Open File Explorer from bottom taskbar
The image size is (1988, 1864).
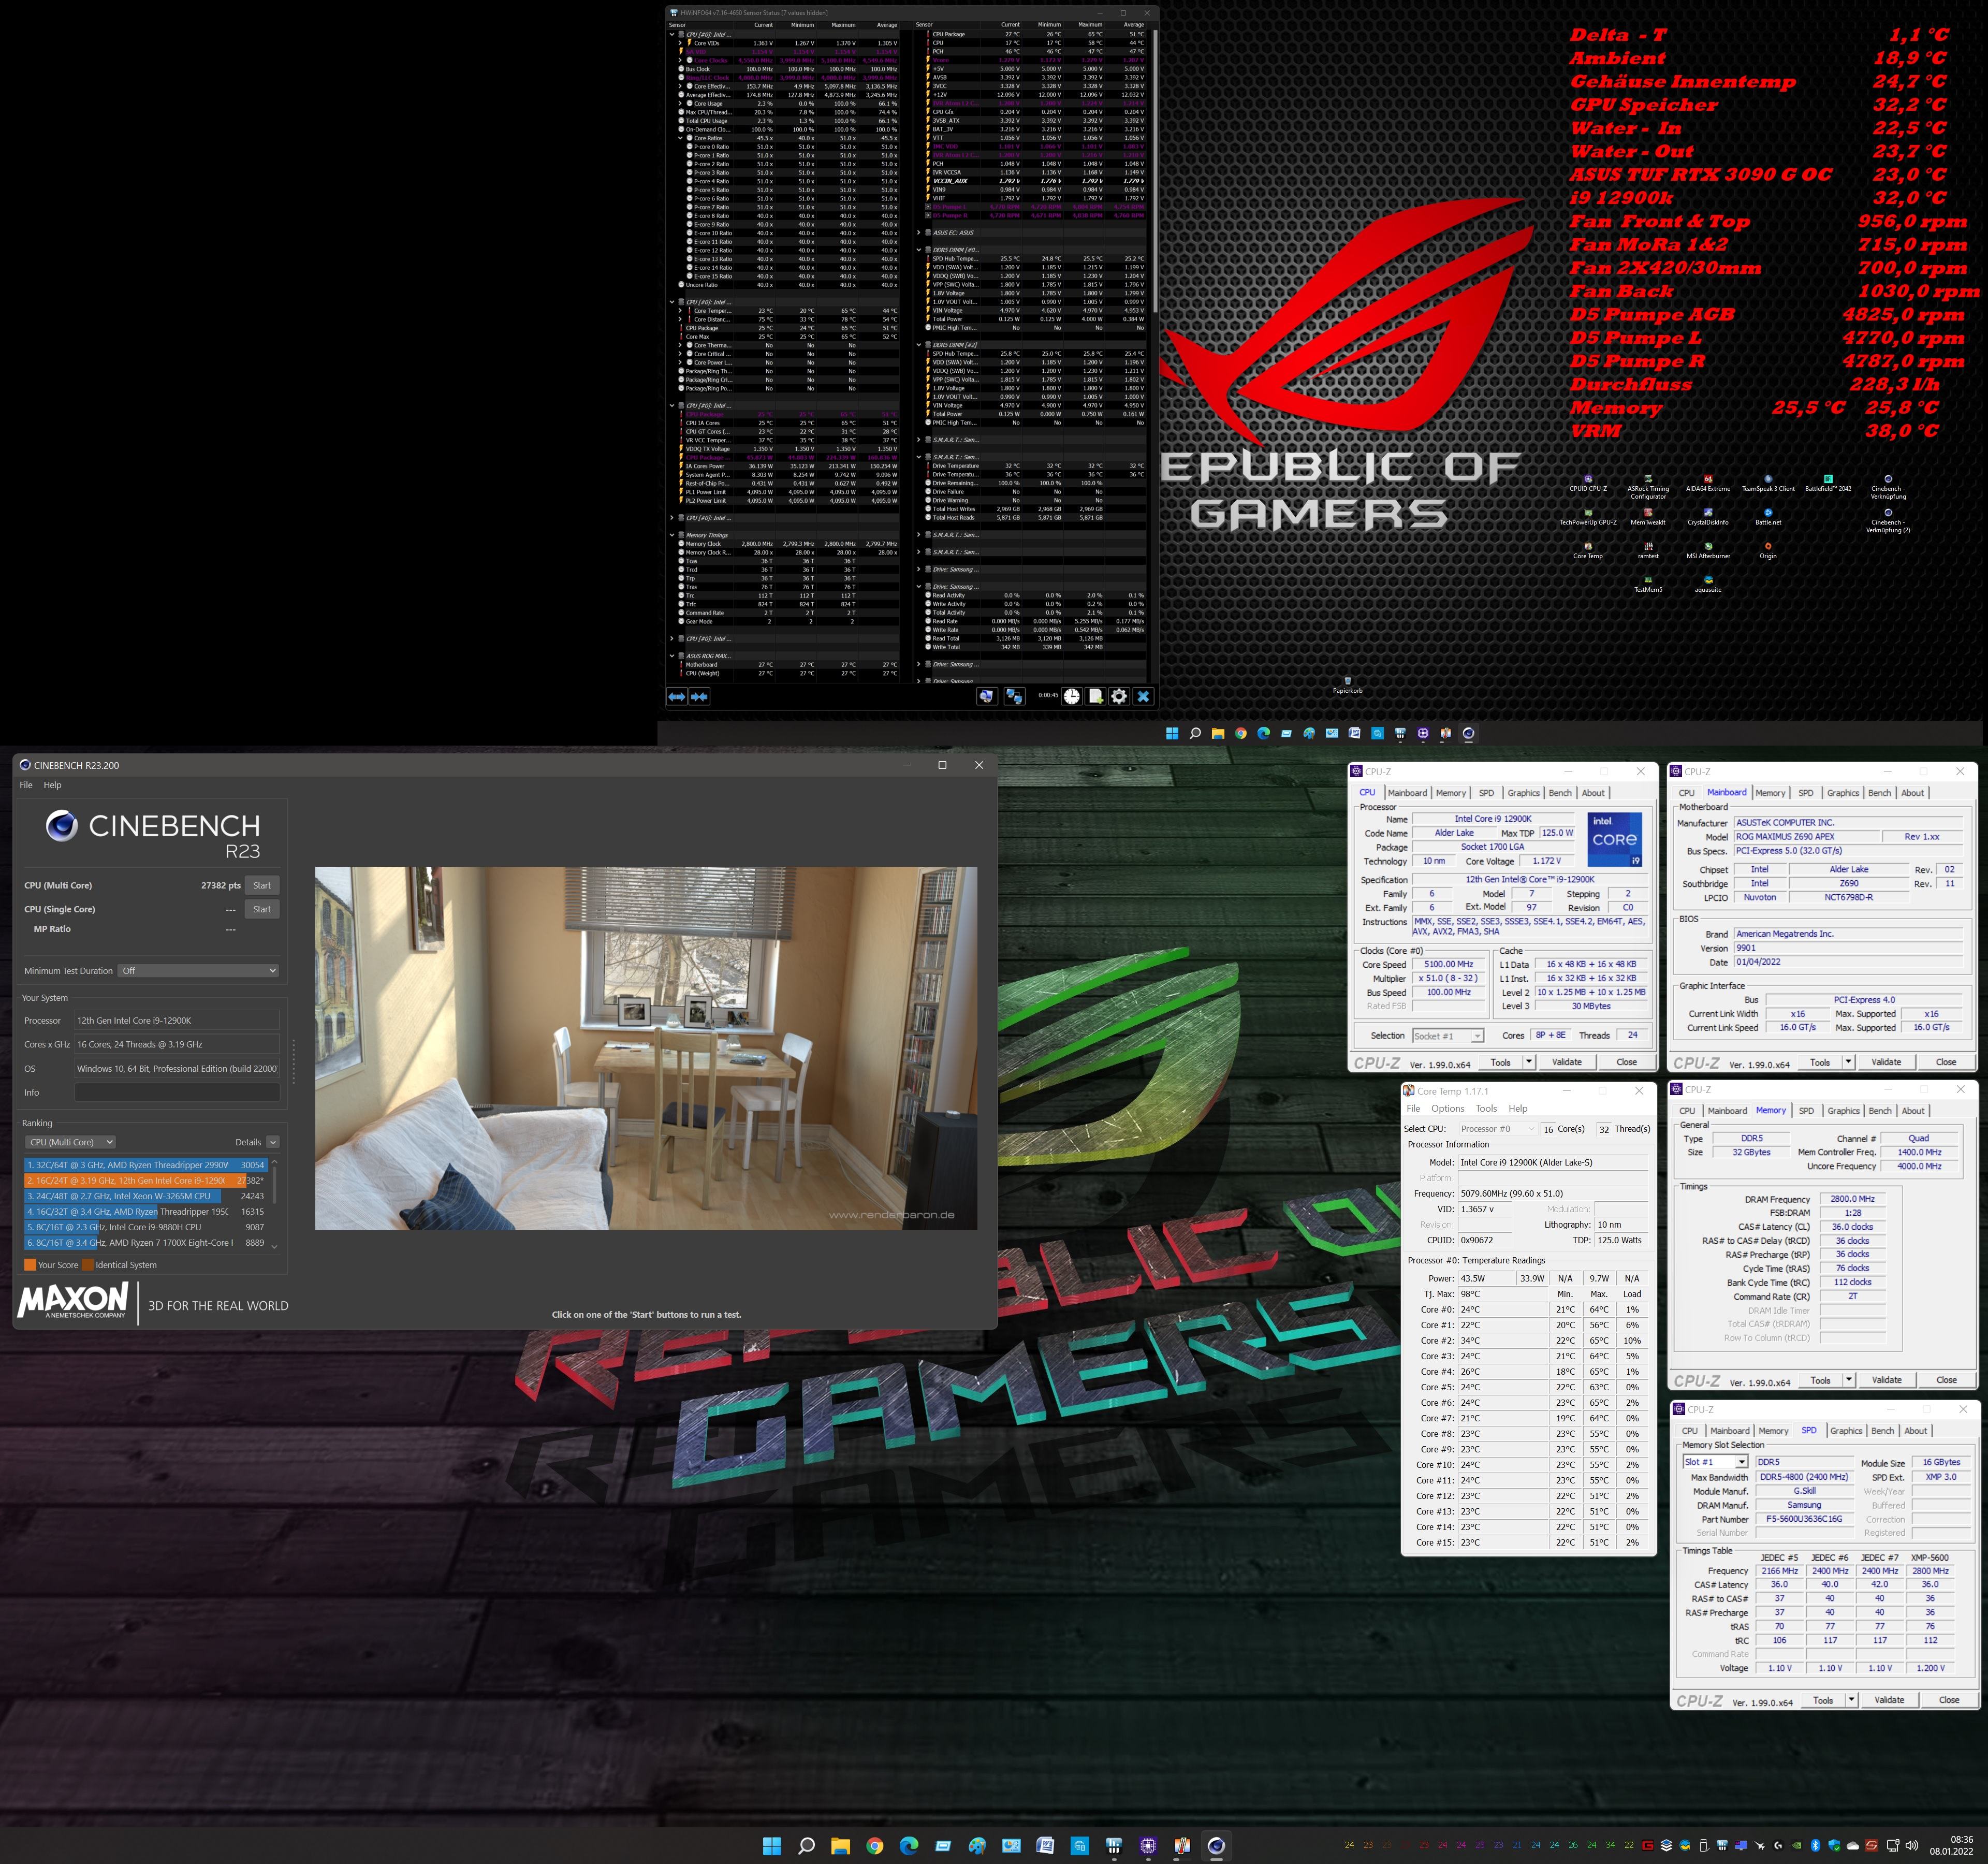(840, 1845)
